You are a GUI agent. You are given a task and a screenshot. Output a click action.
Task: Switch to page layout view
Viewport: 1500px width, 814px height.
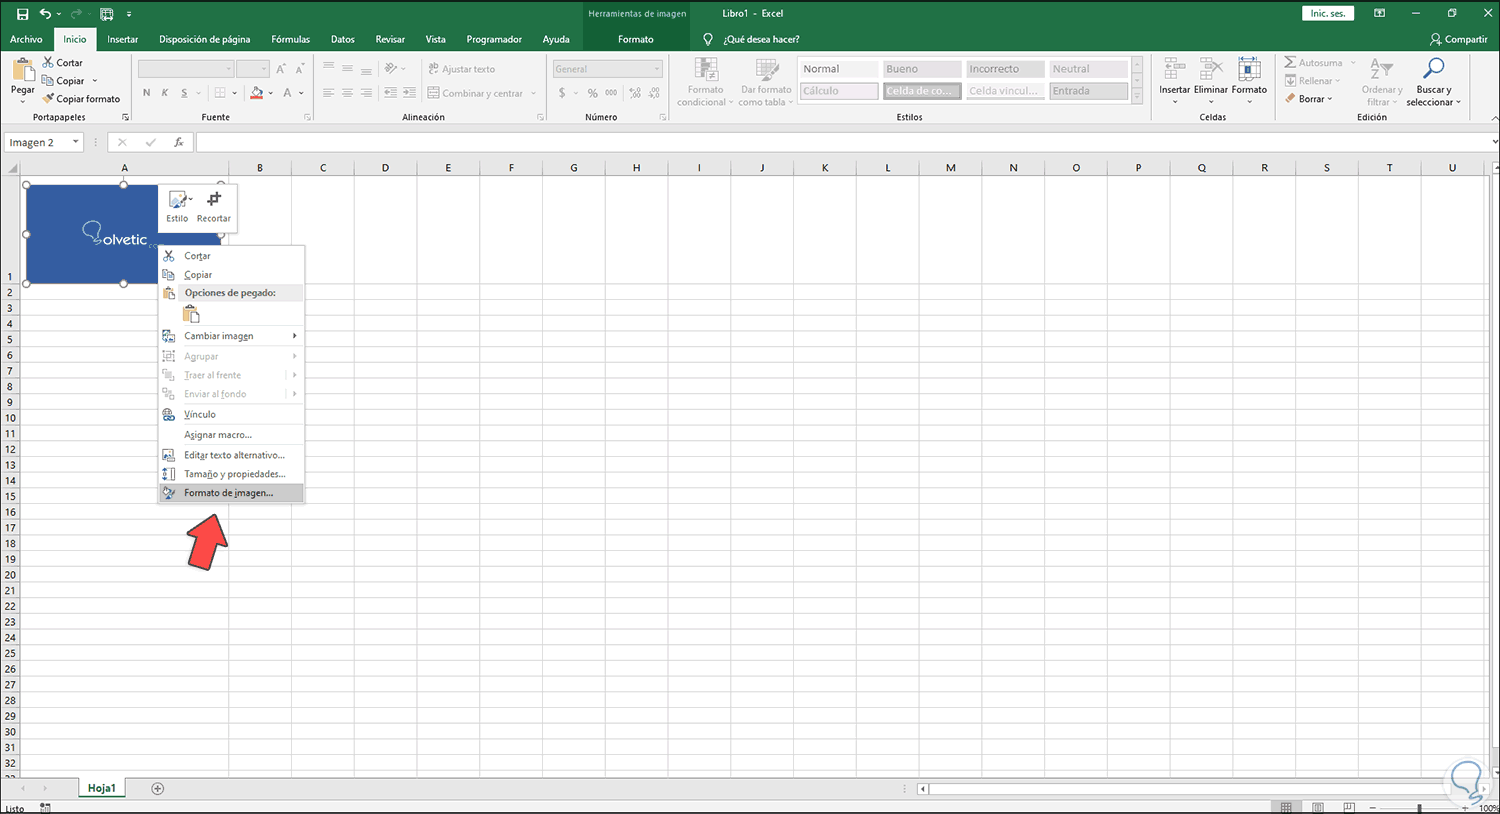coord(1318,807)
